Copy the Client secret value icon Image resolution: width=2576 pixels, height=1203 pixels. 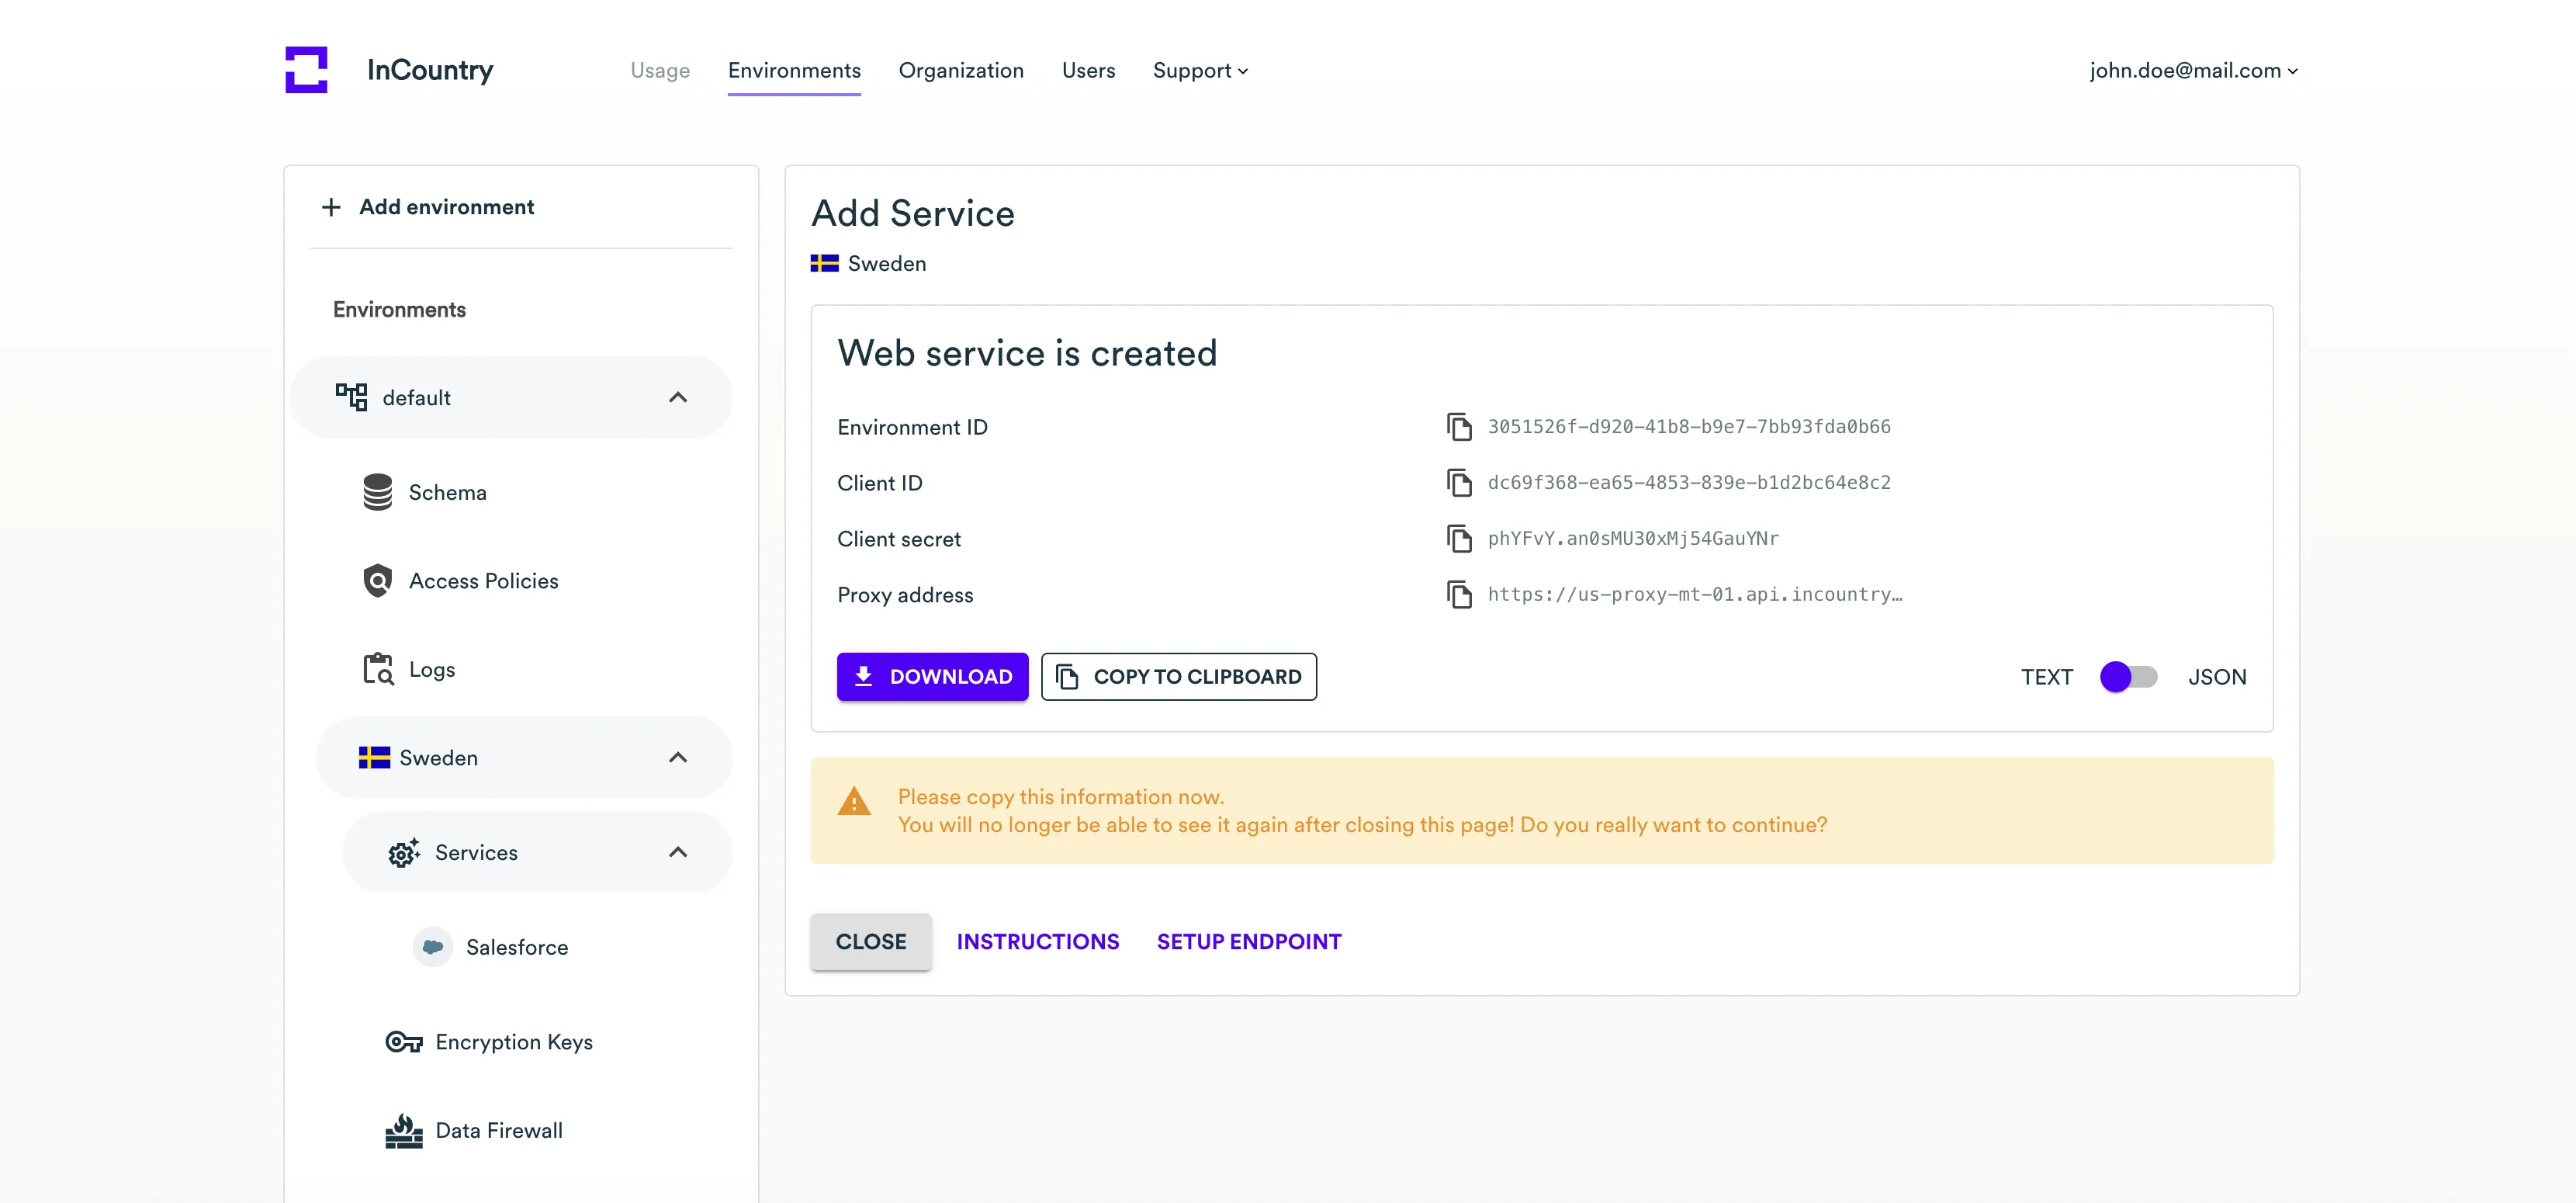tap(1459, 539)
